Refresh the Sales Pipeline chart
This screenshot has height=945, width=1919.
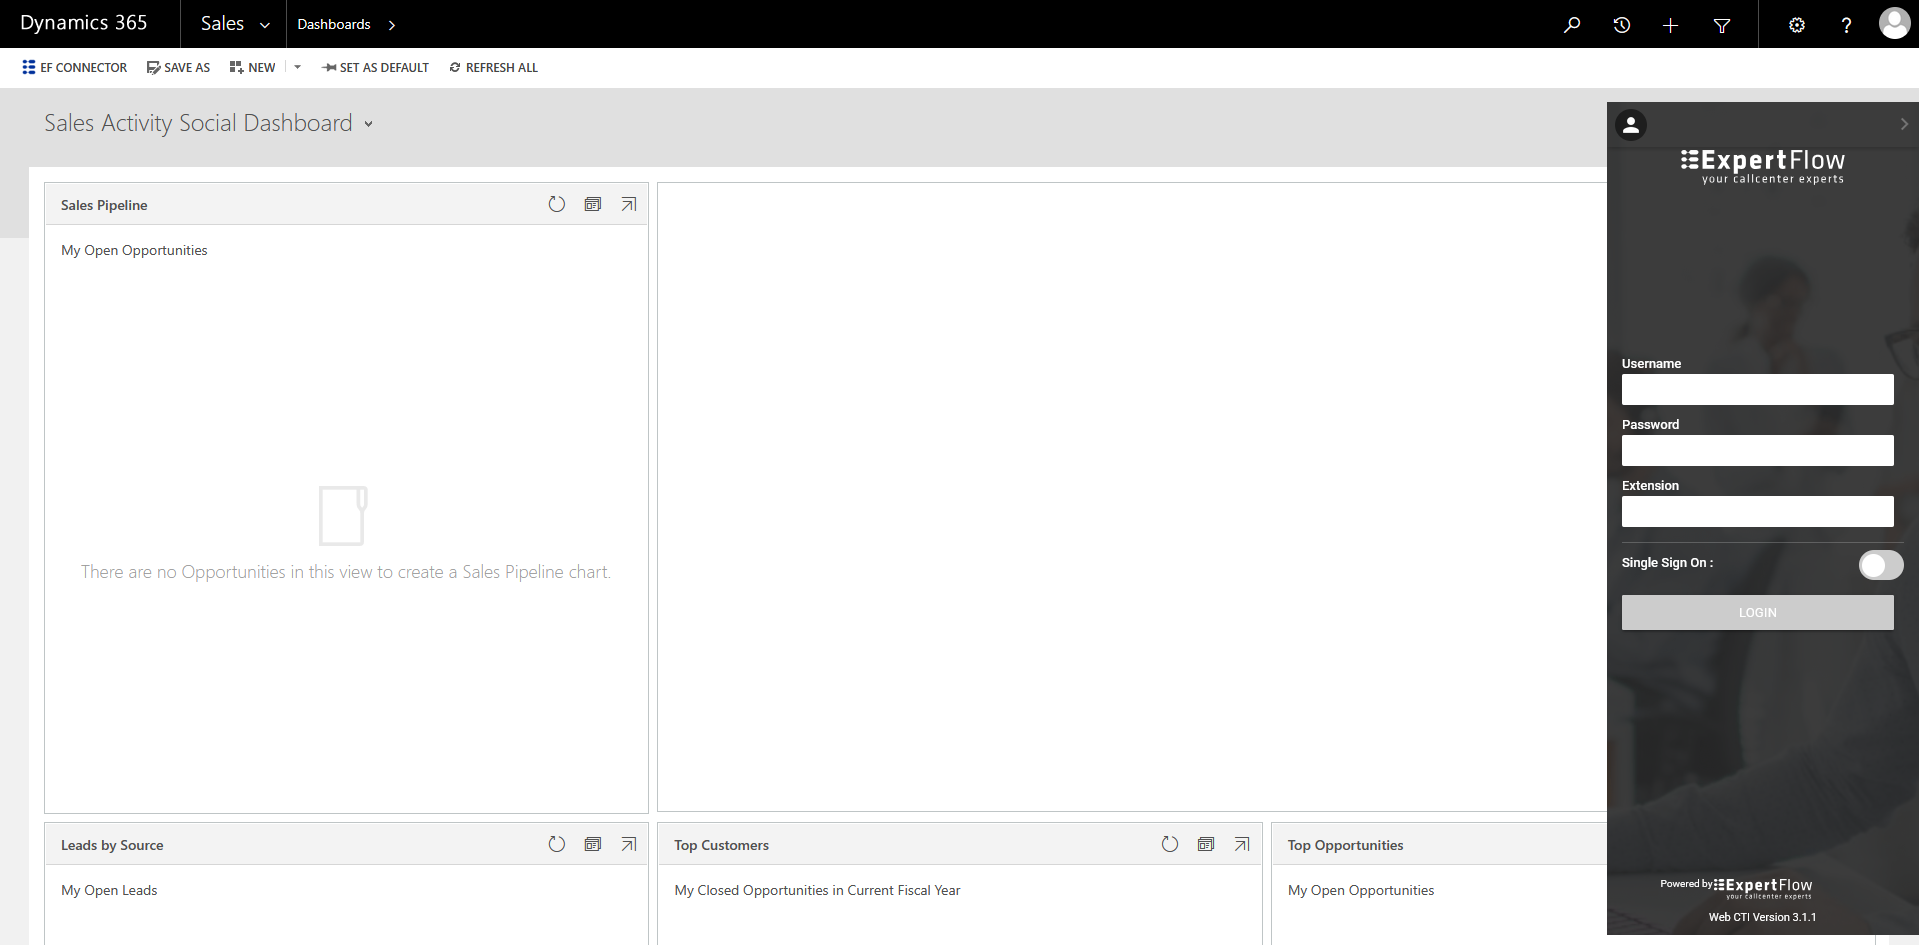coord(557,204)
